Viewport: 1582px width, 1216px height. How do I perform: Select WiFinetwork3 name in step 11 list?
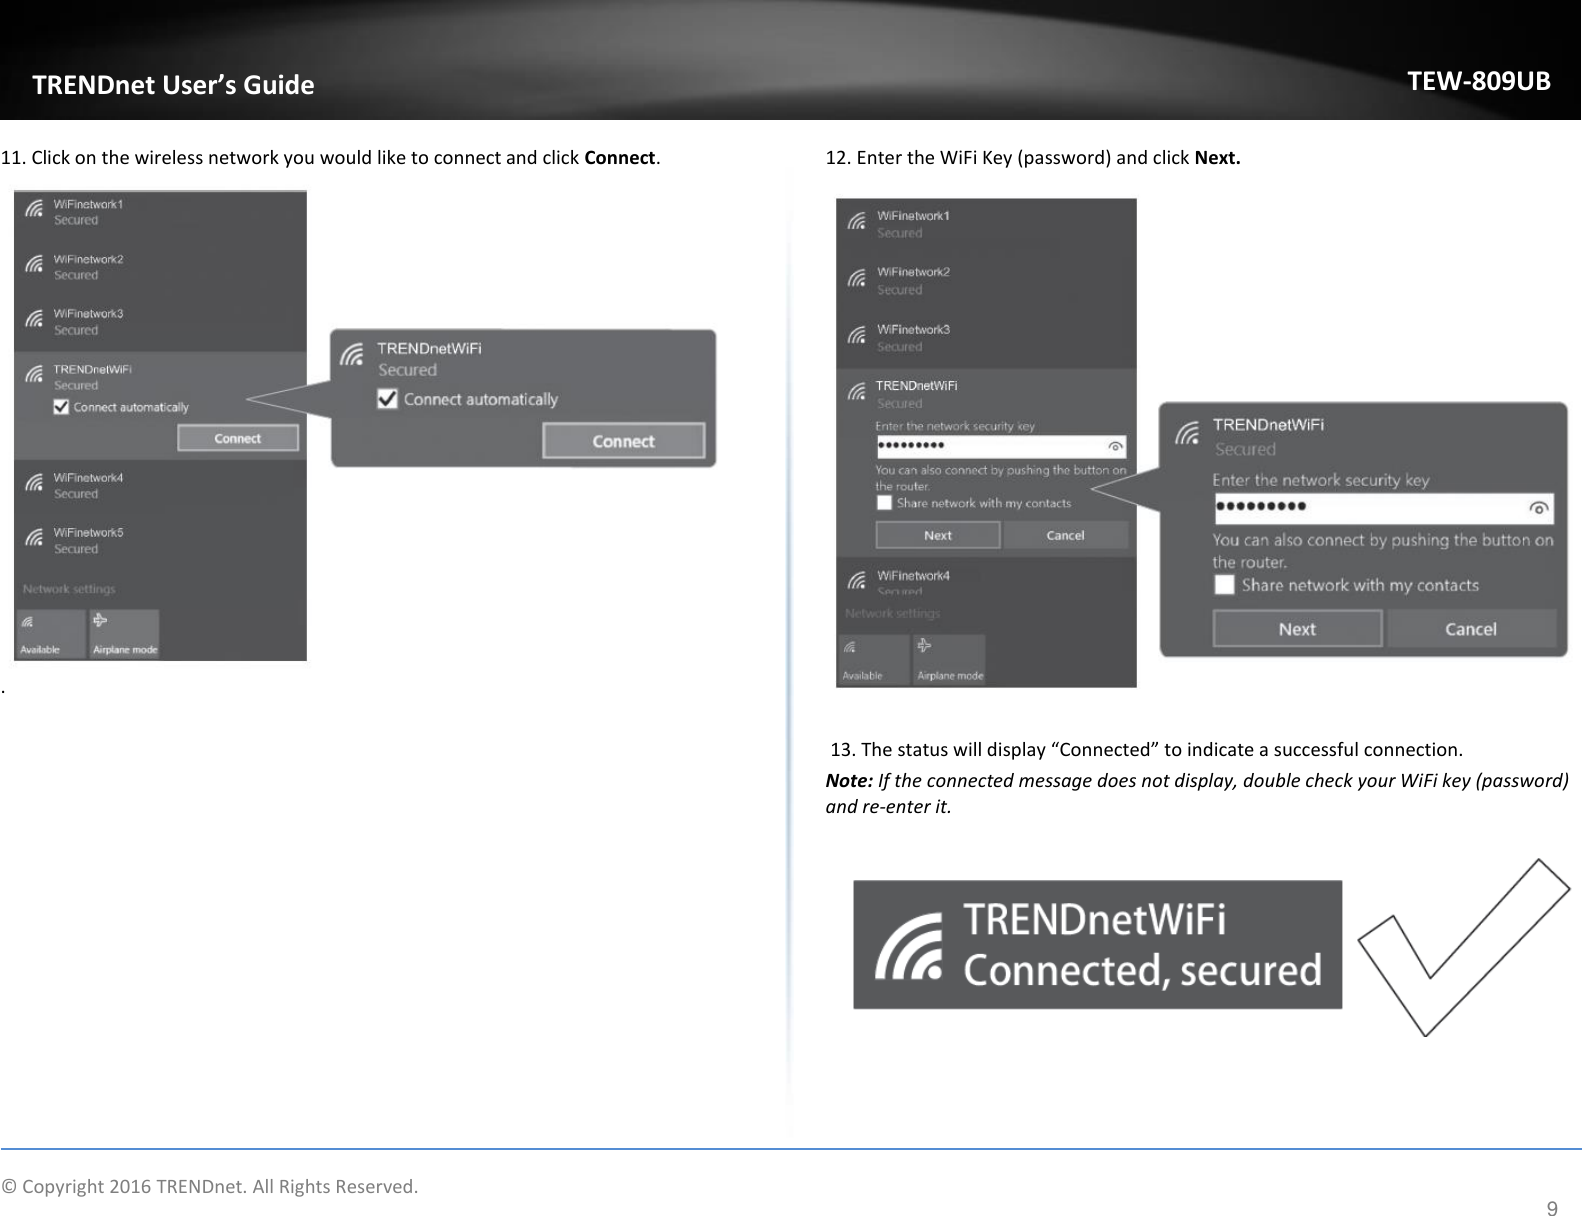[88, 314]
